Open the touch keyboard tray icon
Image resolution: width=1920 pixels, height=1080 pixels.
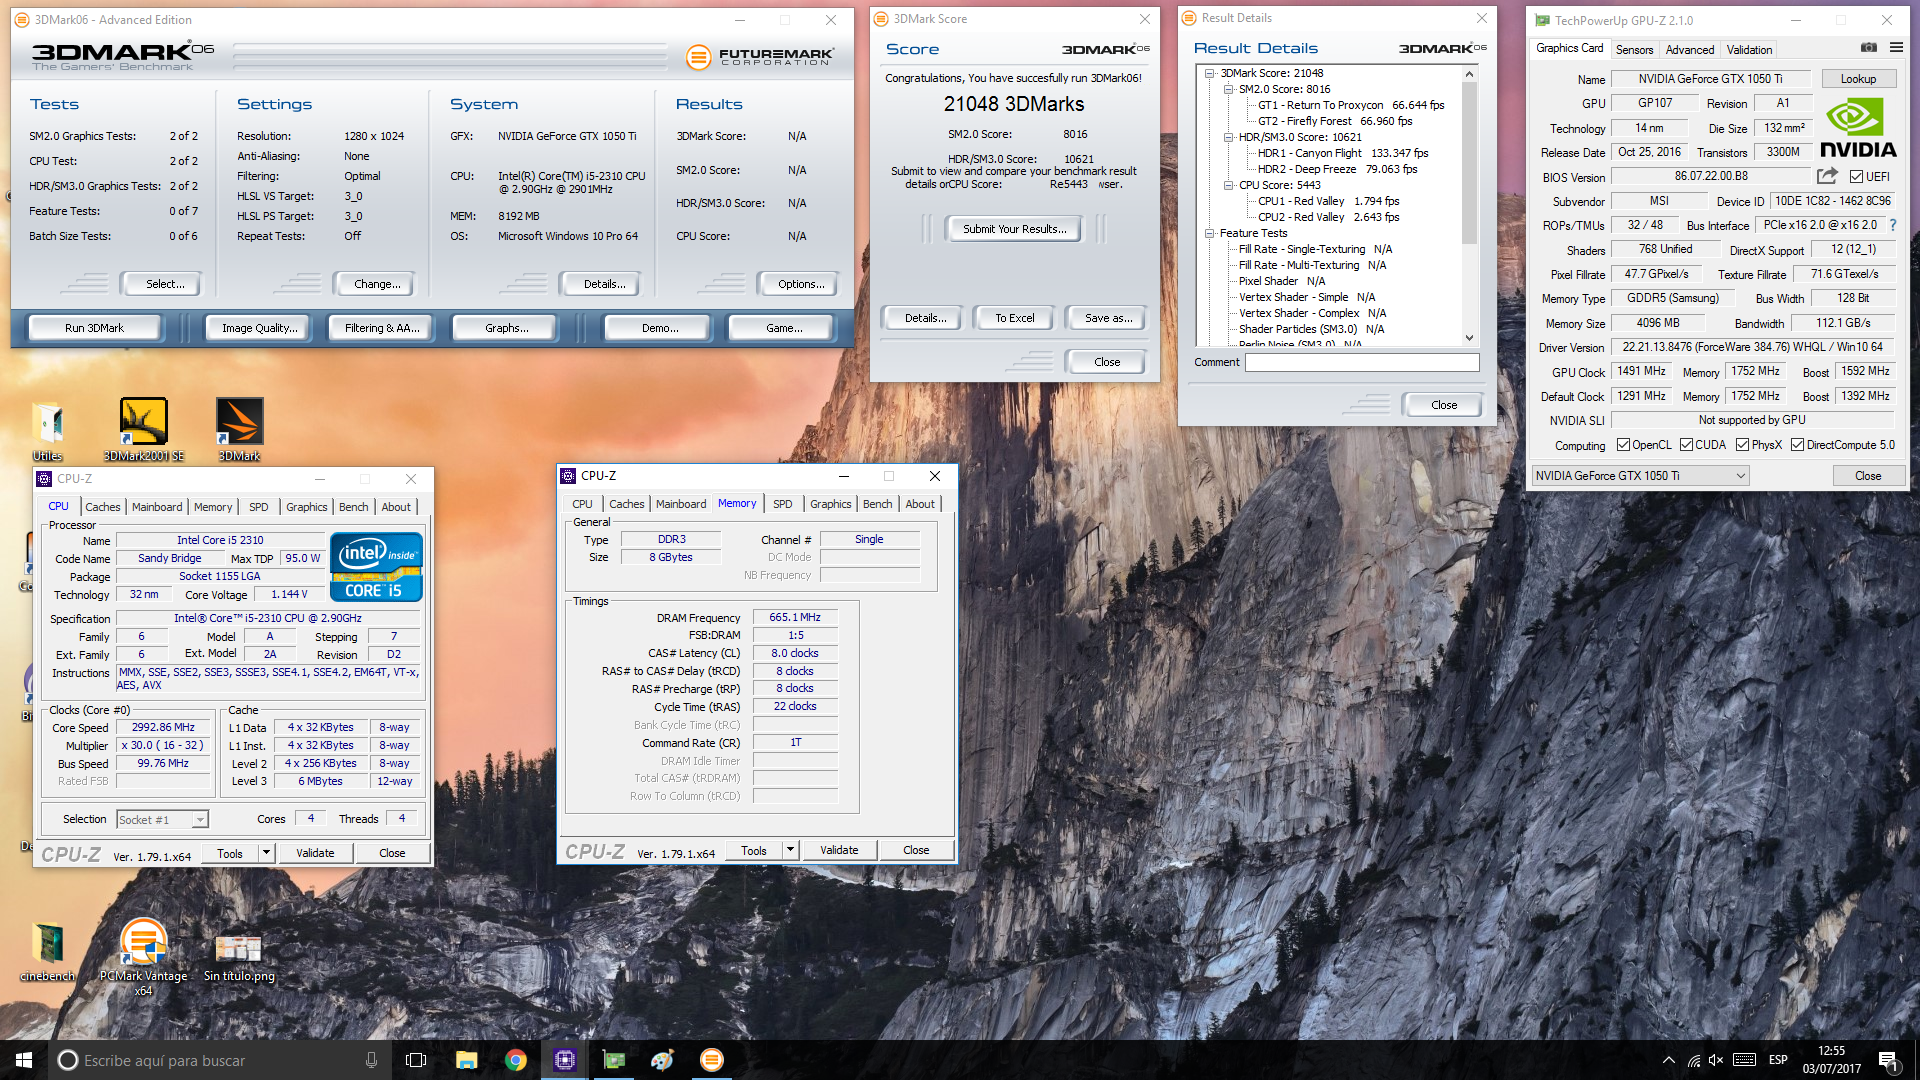1744,1060
